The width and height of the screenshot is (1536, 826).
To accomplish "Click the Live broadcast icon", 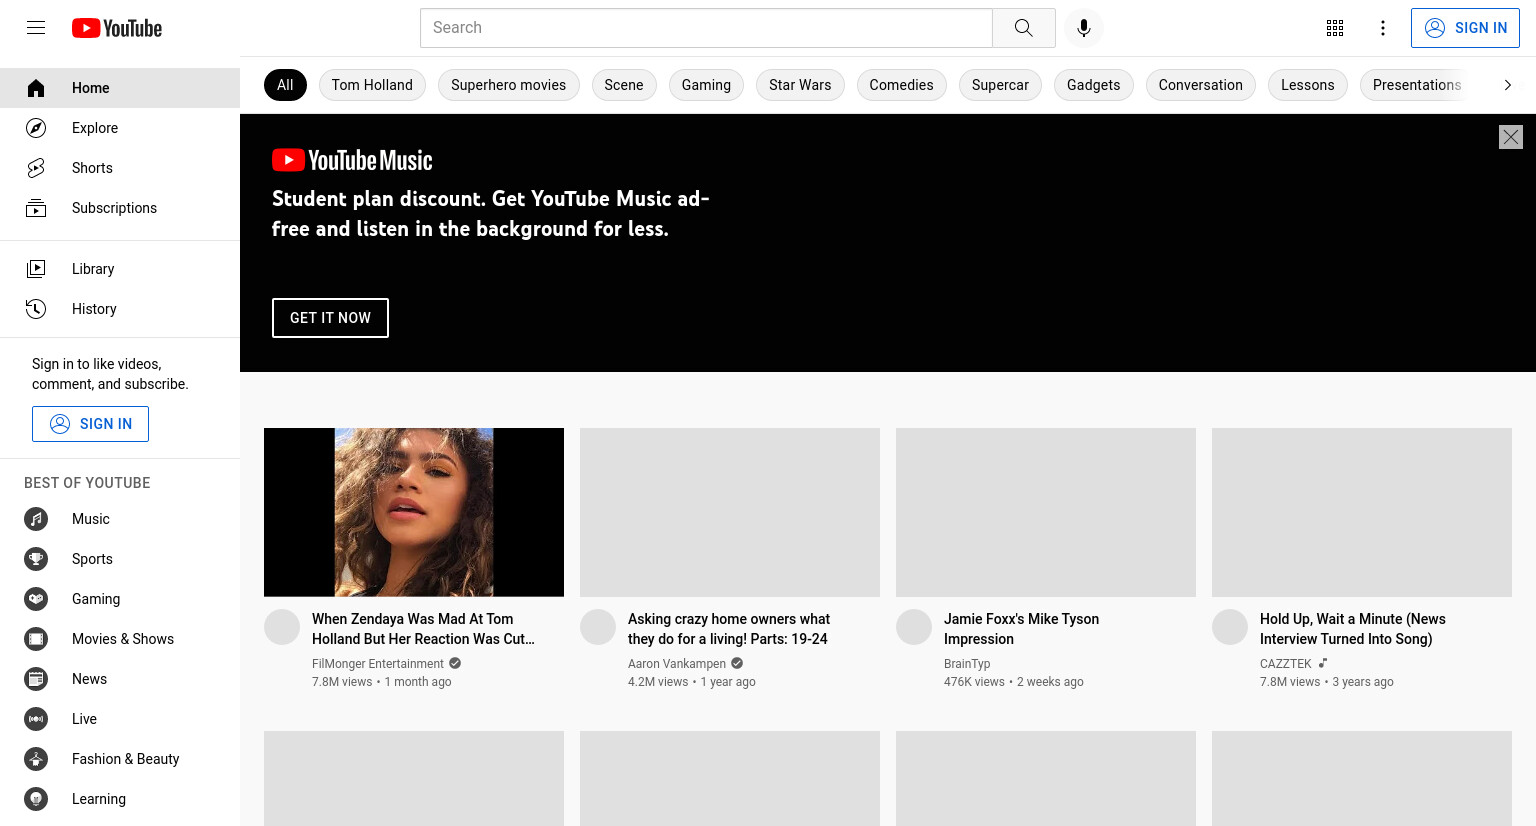I will point(36,719).
